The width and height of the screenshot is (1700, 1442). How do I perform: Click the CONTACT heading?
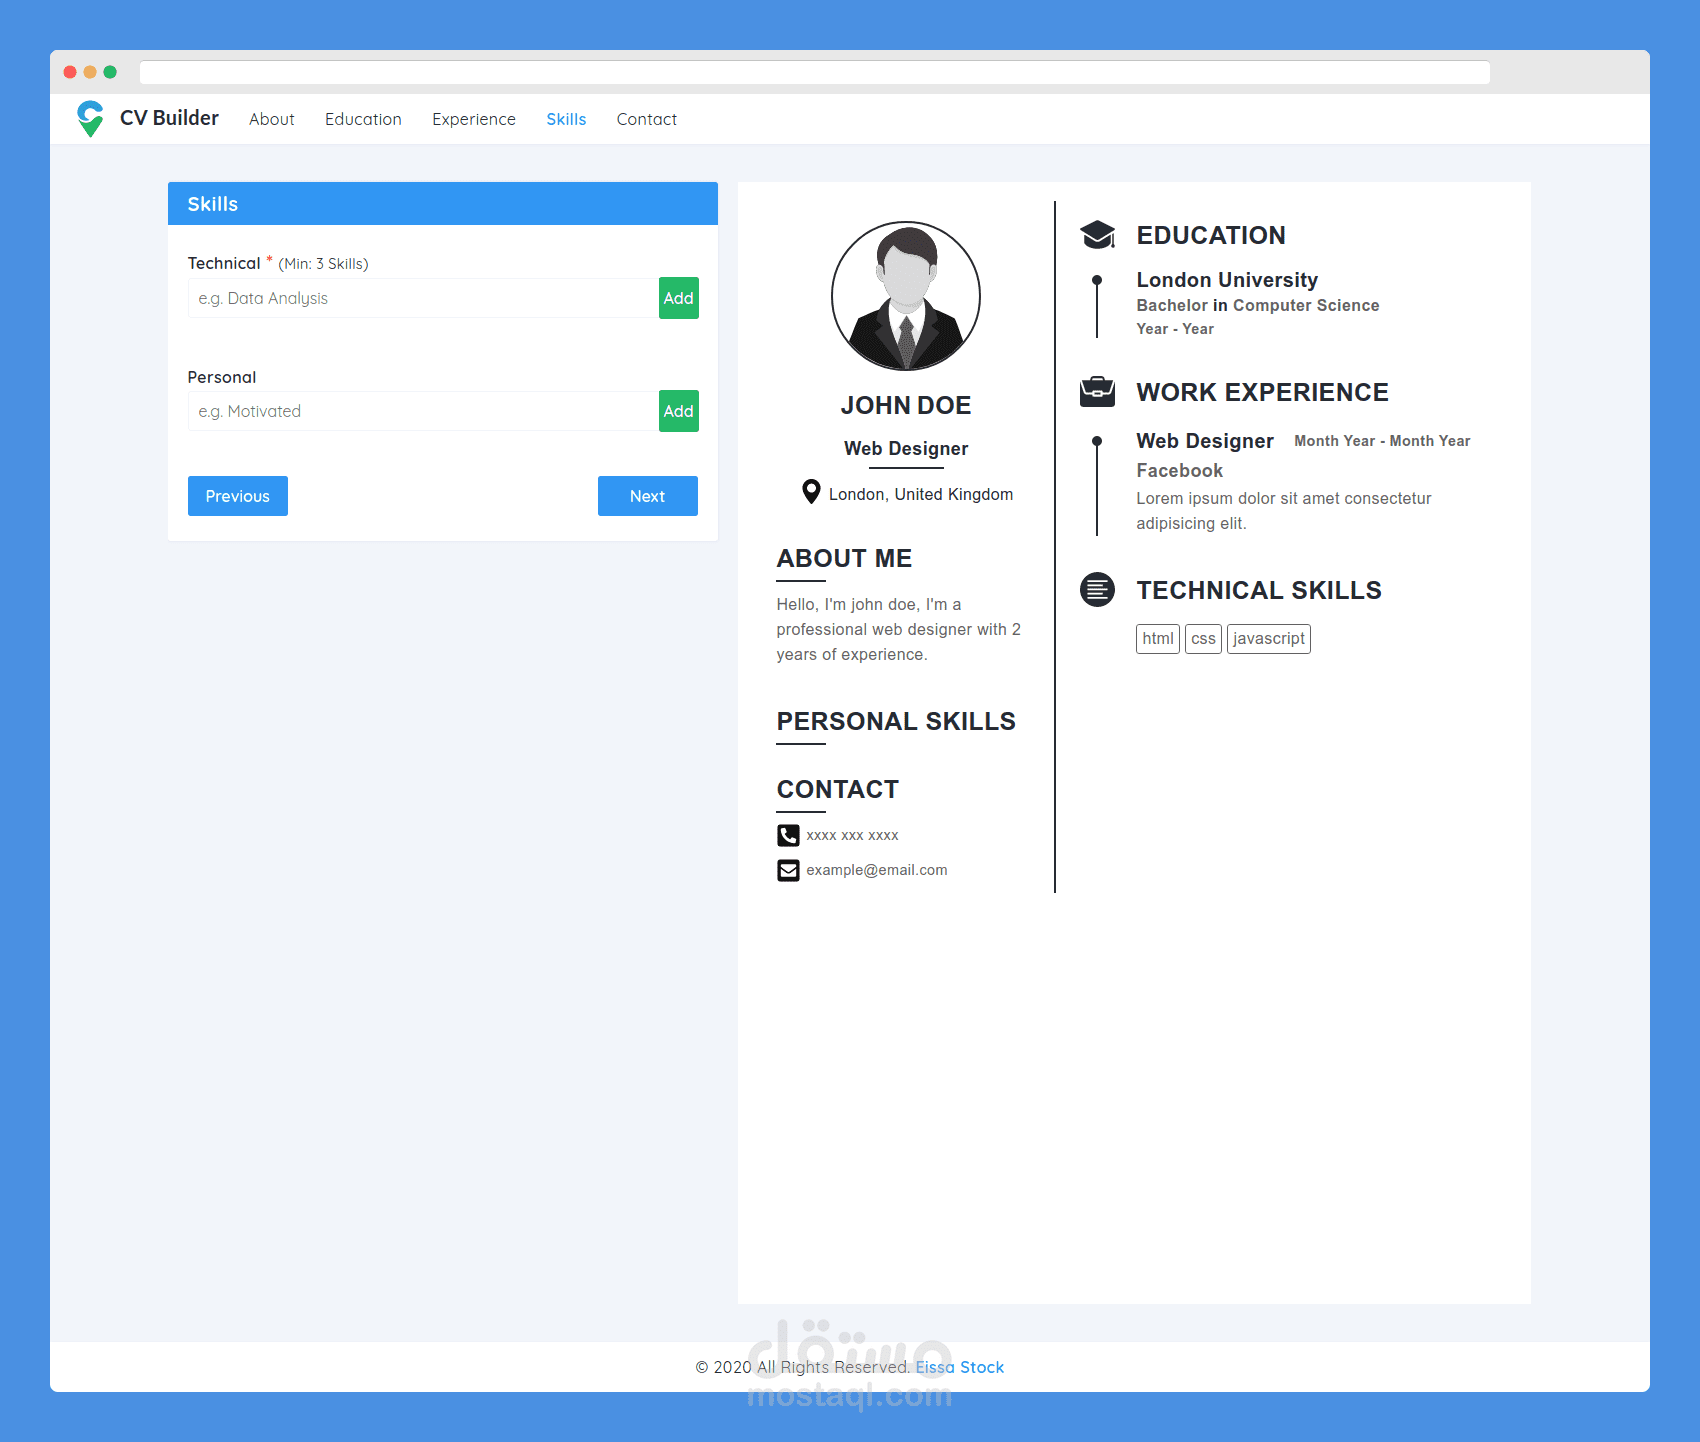[838, 789]
